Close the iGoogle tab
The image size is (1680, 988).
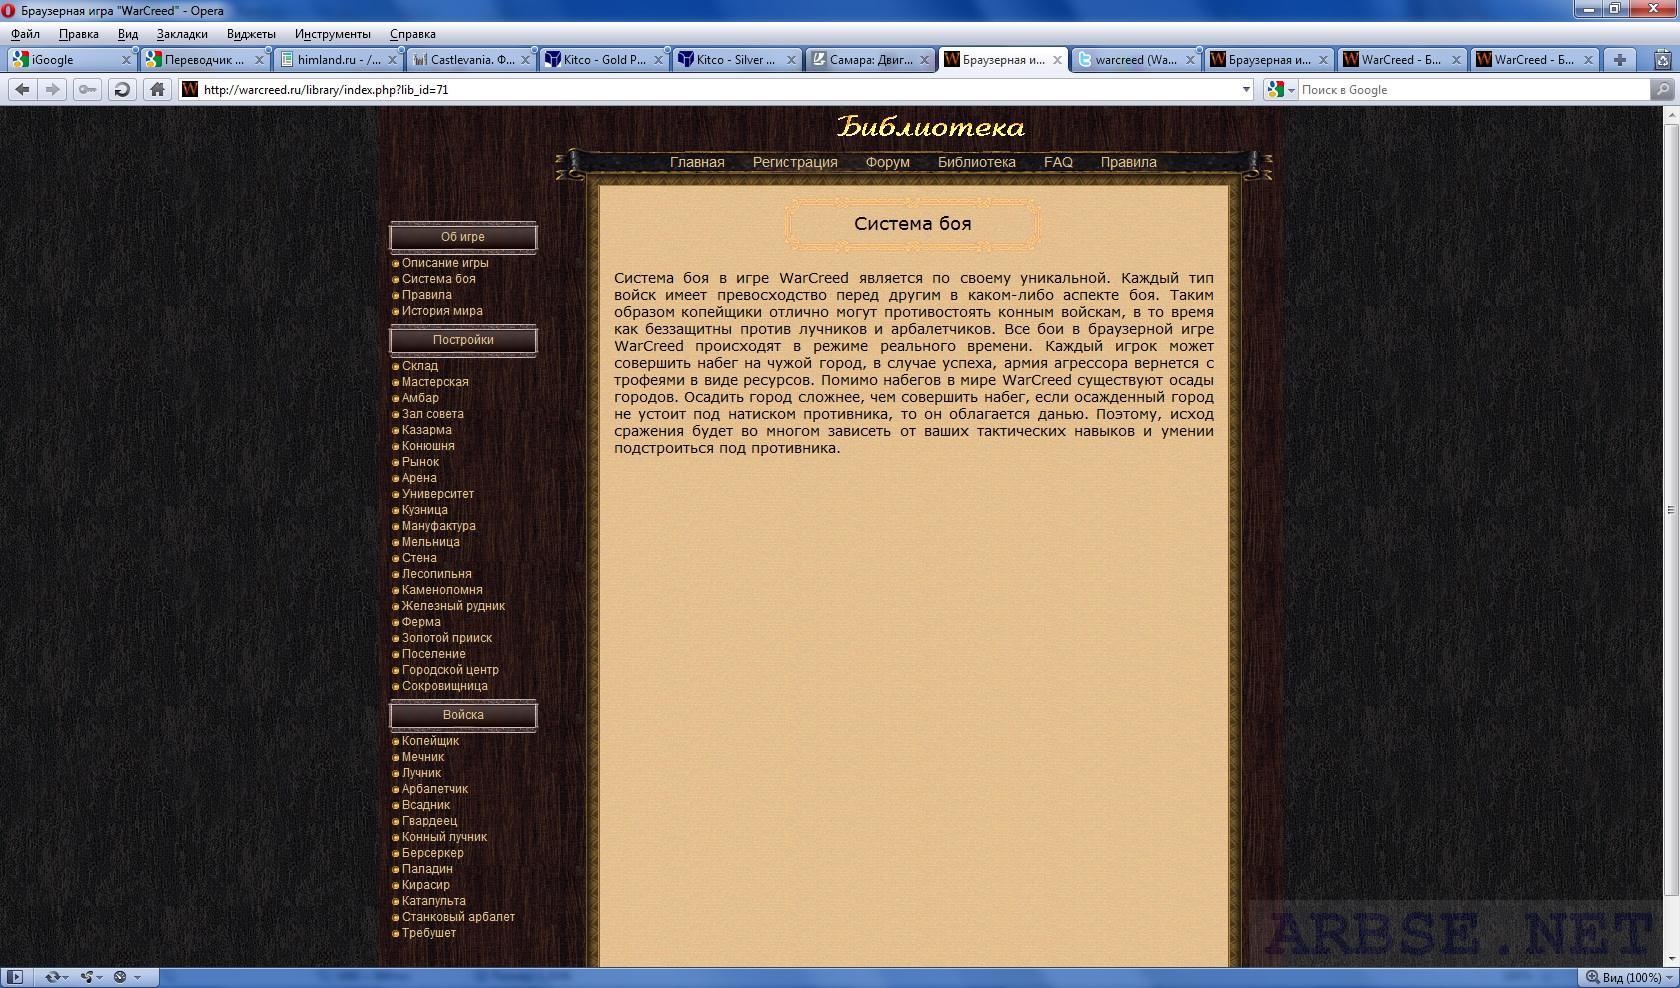126,60
